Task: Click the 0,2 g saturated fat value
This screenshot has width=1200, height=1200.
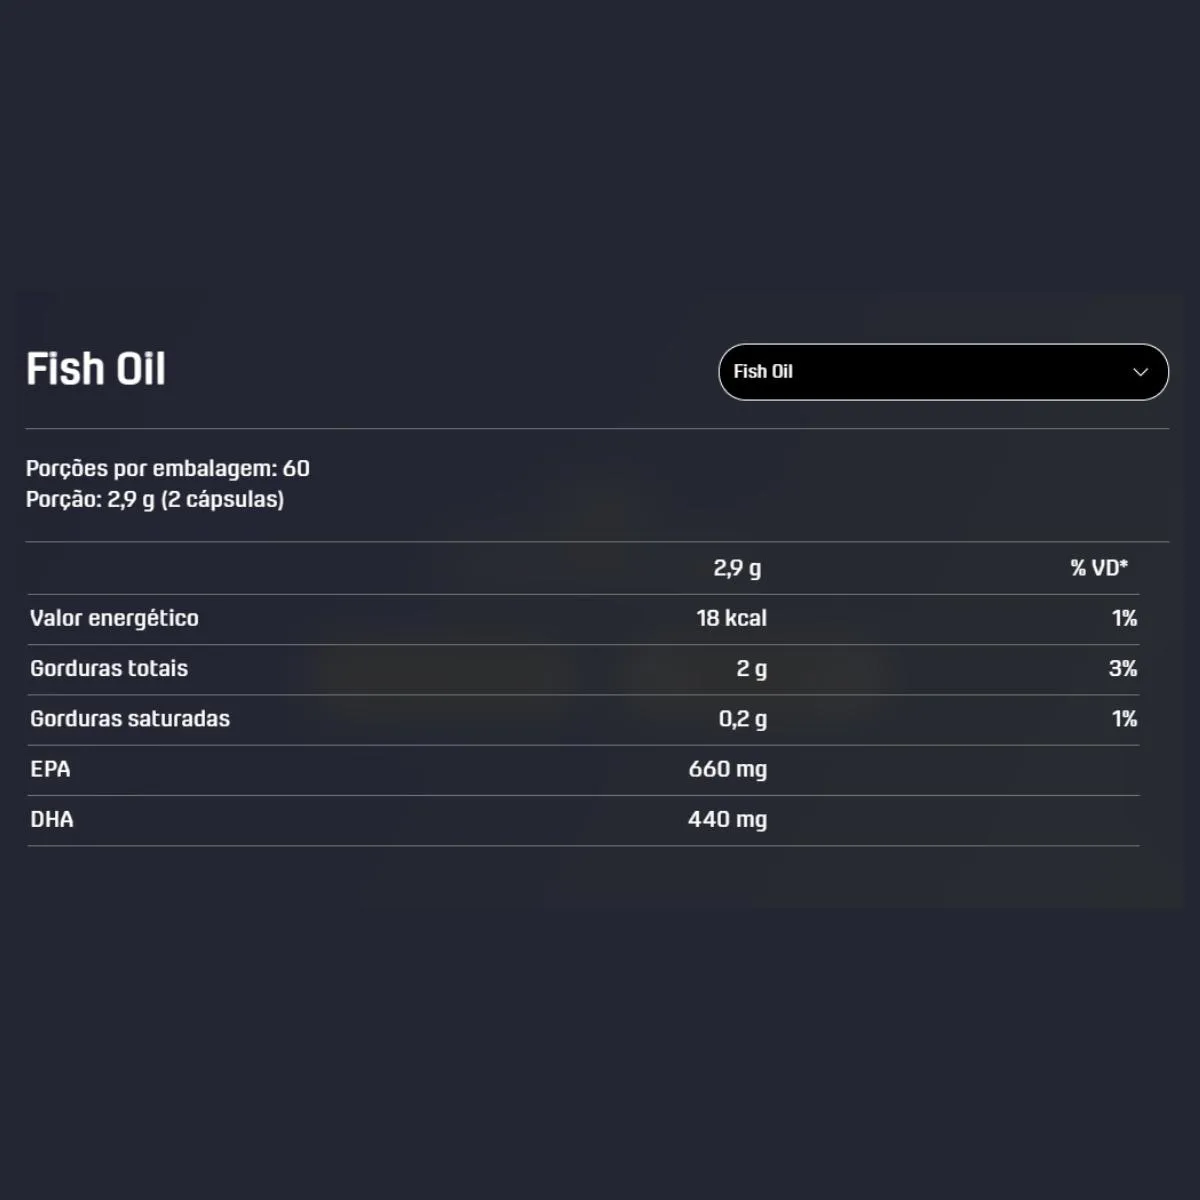Action: click(743, 719)
